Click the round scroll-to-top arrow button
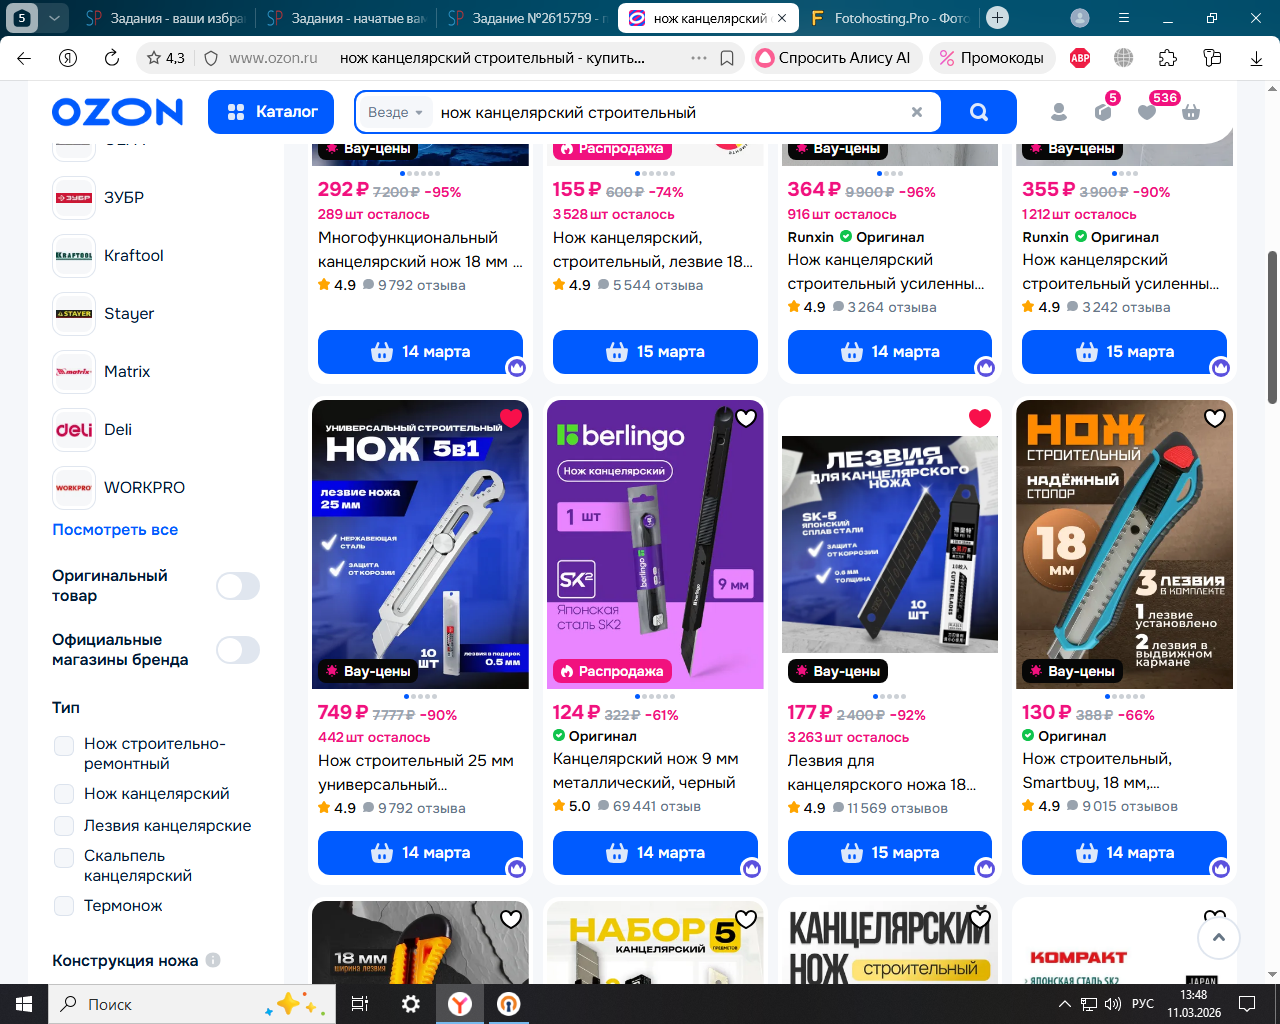The height and width of the screenshot is (1024, 1280). [x=1218, y=938]
